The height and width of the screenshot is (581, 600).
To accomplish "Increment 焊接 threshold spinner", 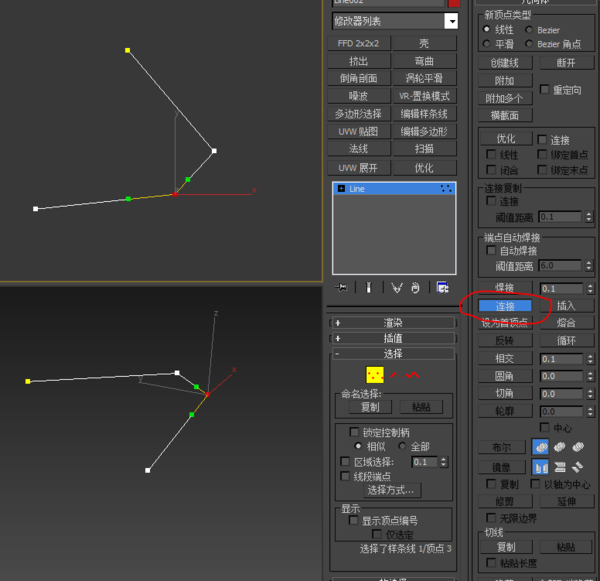I will tap(590, 286).
